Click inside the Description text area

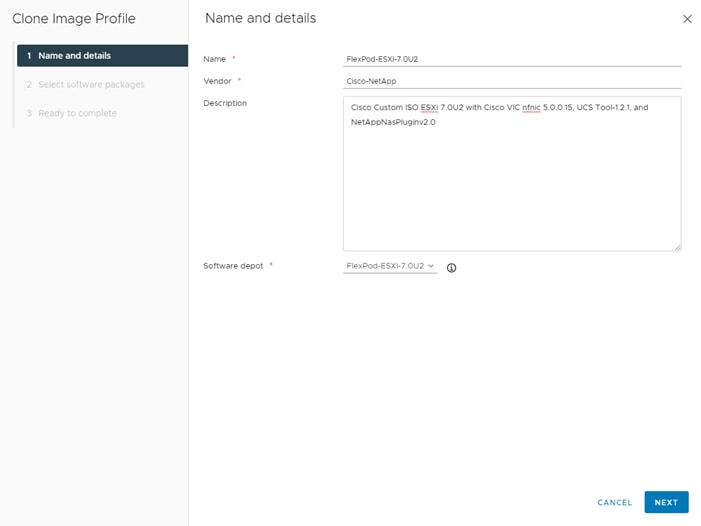tap(512, 173)
